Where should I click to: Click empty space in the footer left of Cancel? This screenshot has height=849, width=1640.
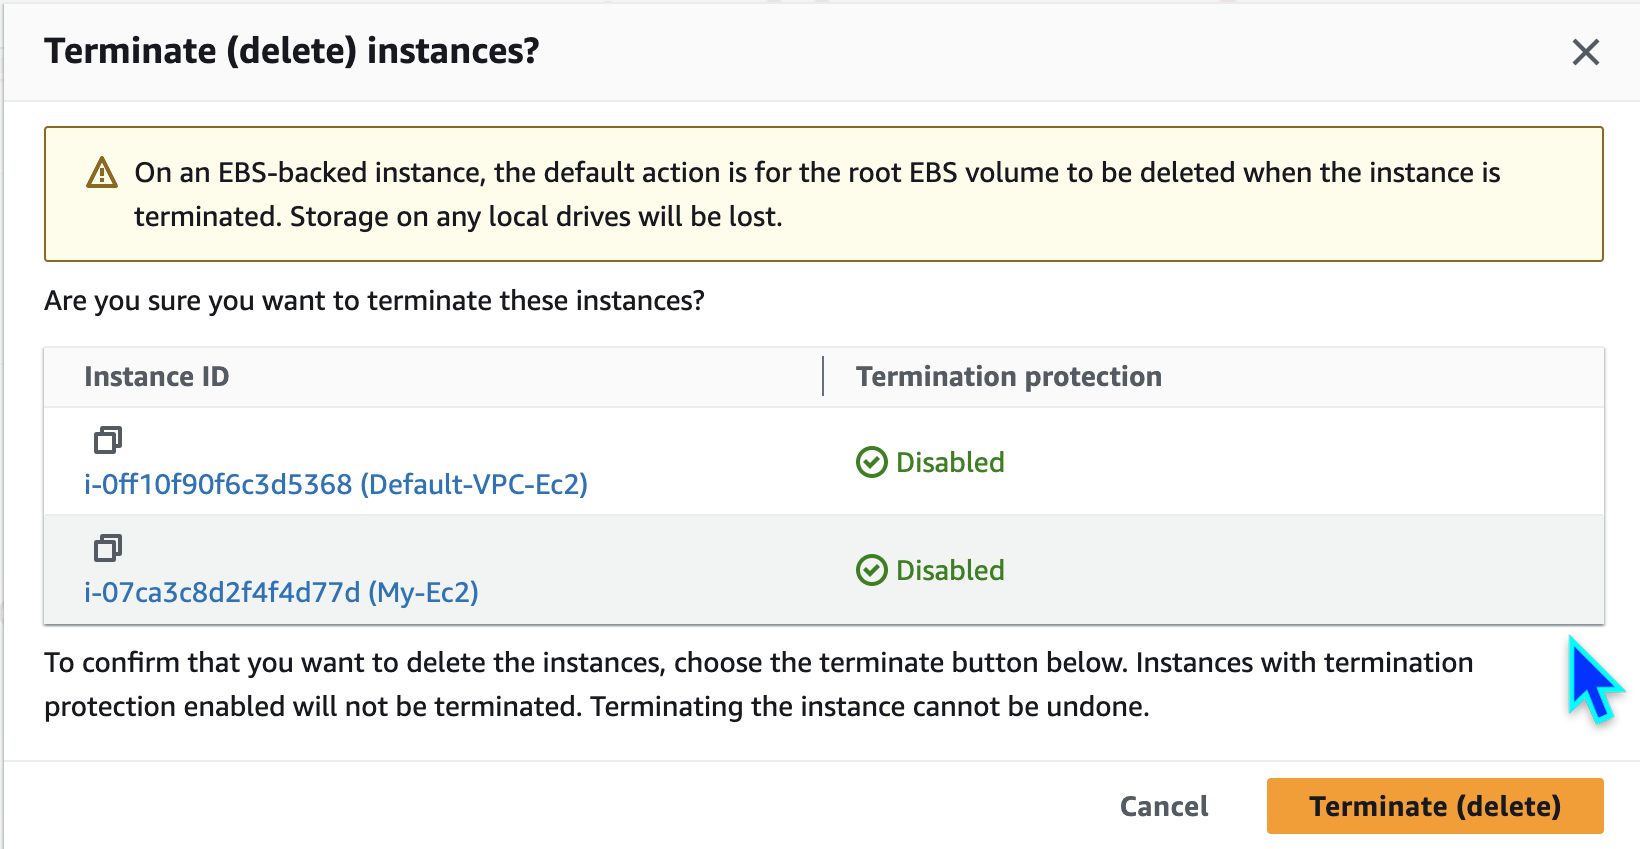point(560,806)
